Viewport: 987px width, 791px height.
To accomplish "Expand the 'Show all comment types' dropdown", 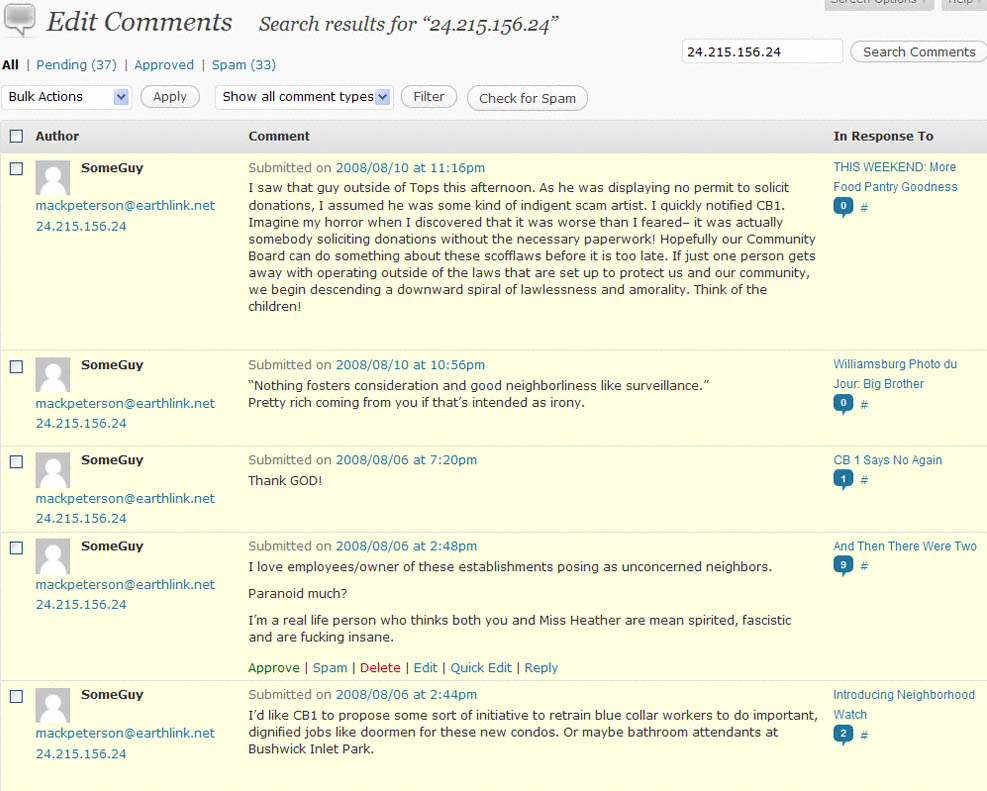I will [x=304, y=97].
